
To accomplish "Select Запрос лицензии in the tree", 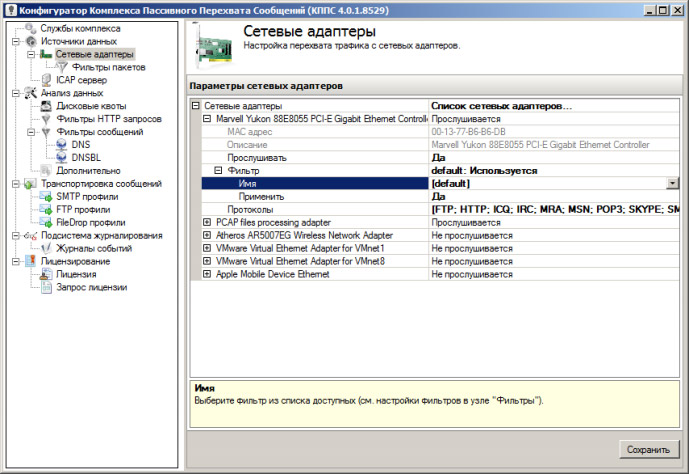I will [x=91, y=288].
